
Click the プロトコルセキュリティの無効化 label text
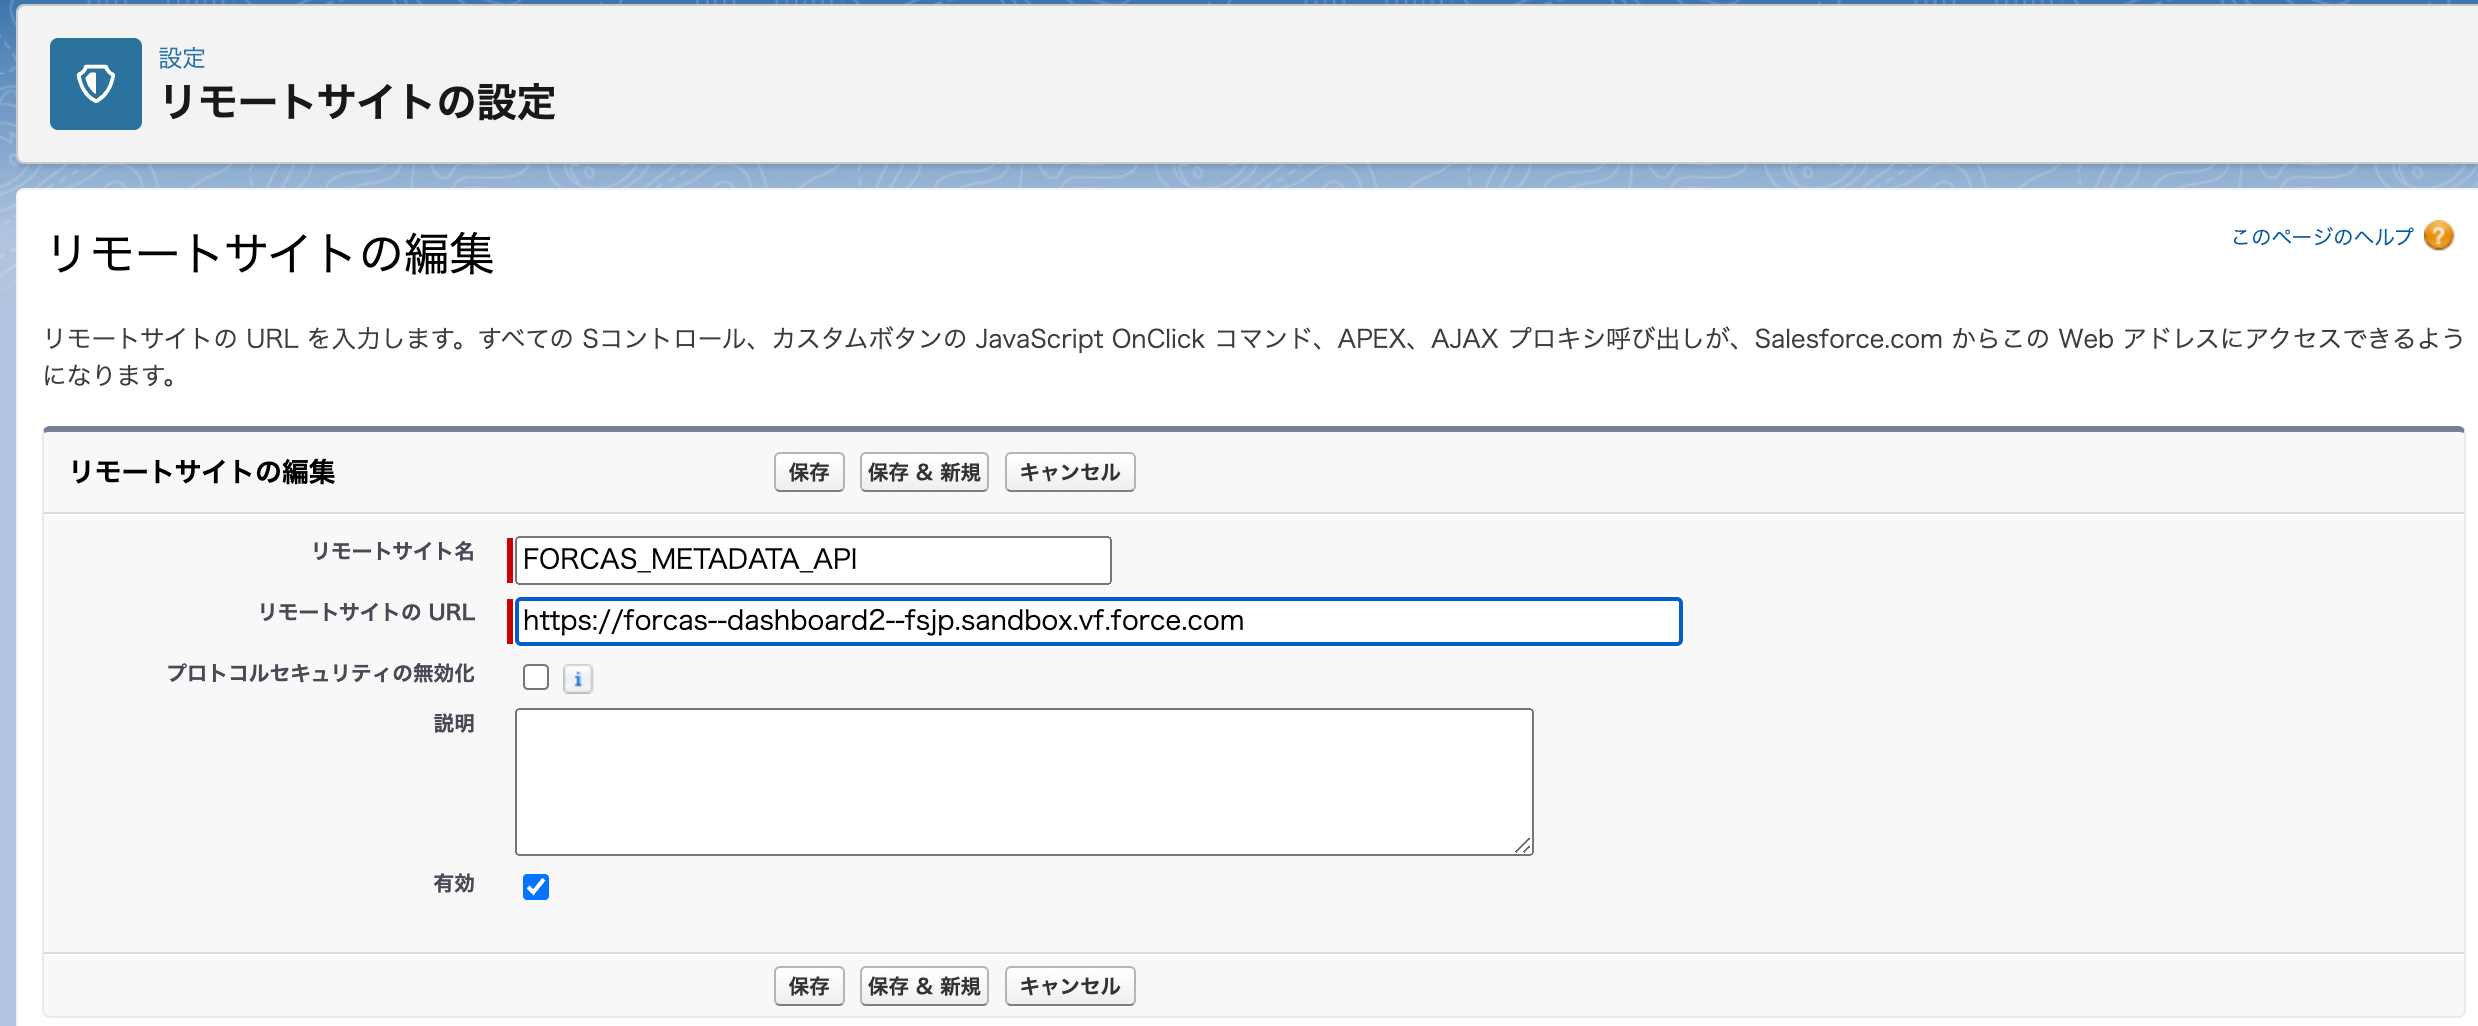pos(320,673)
